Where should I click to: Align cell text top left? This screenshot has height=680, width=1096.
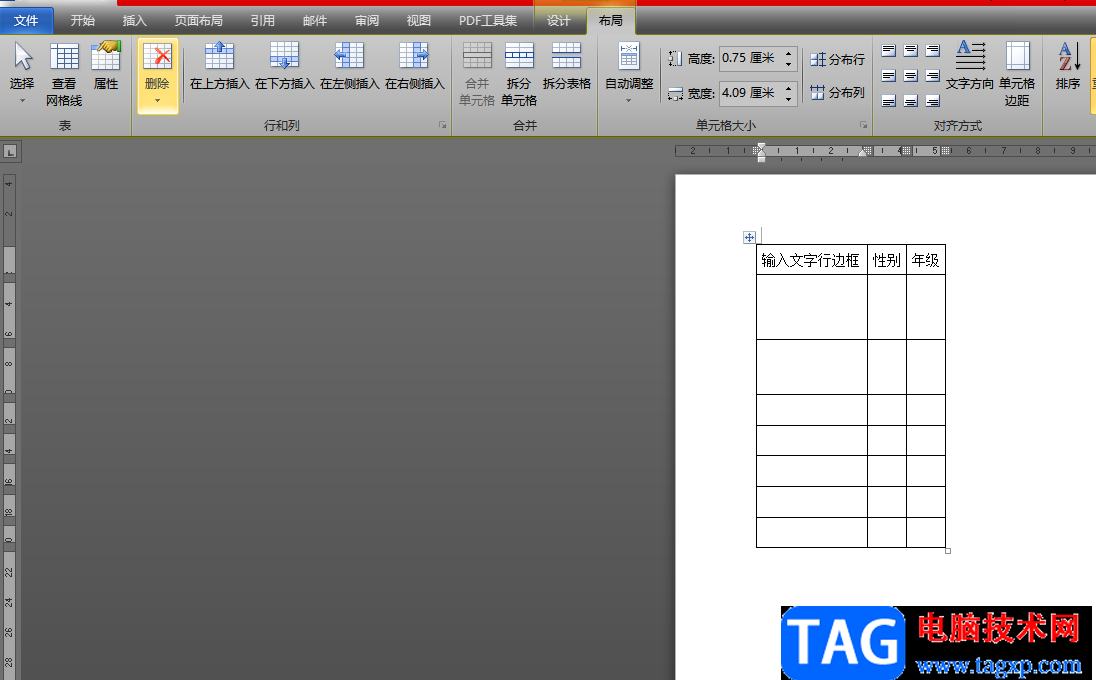click(888, 50)
